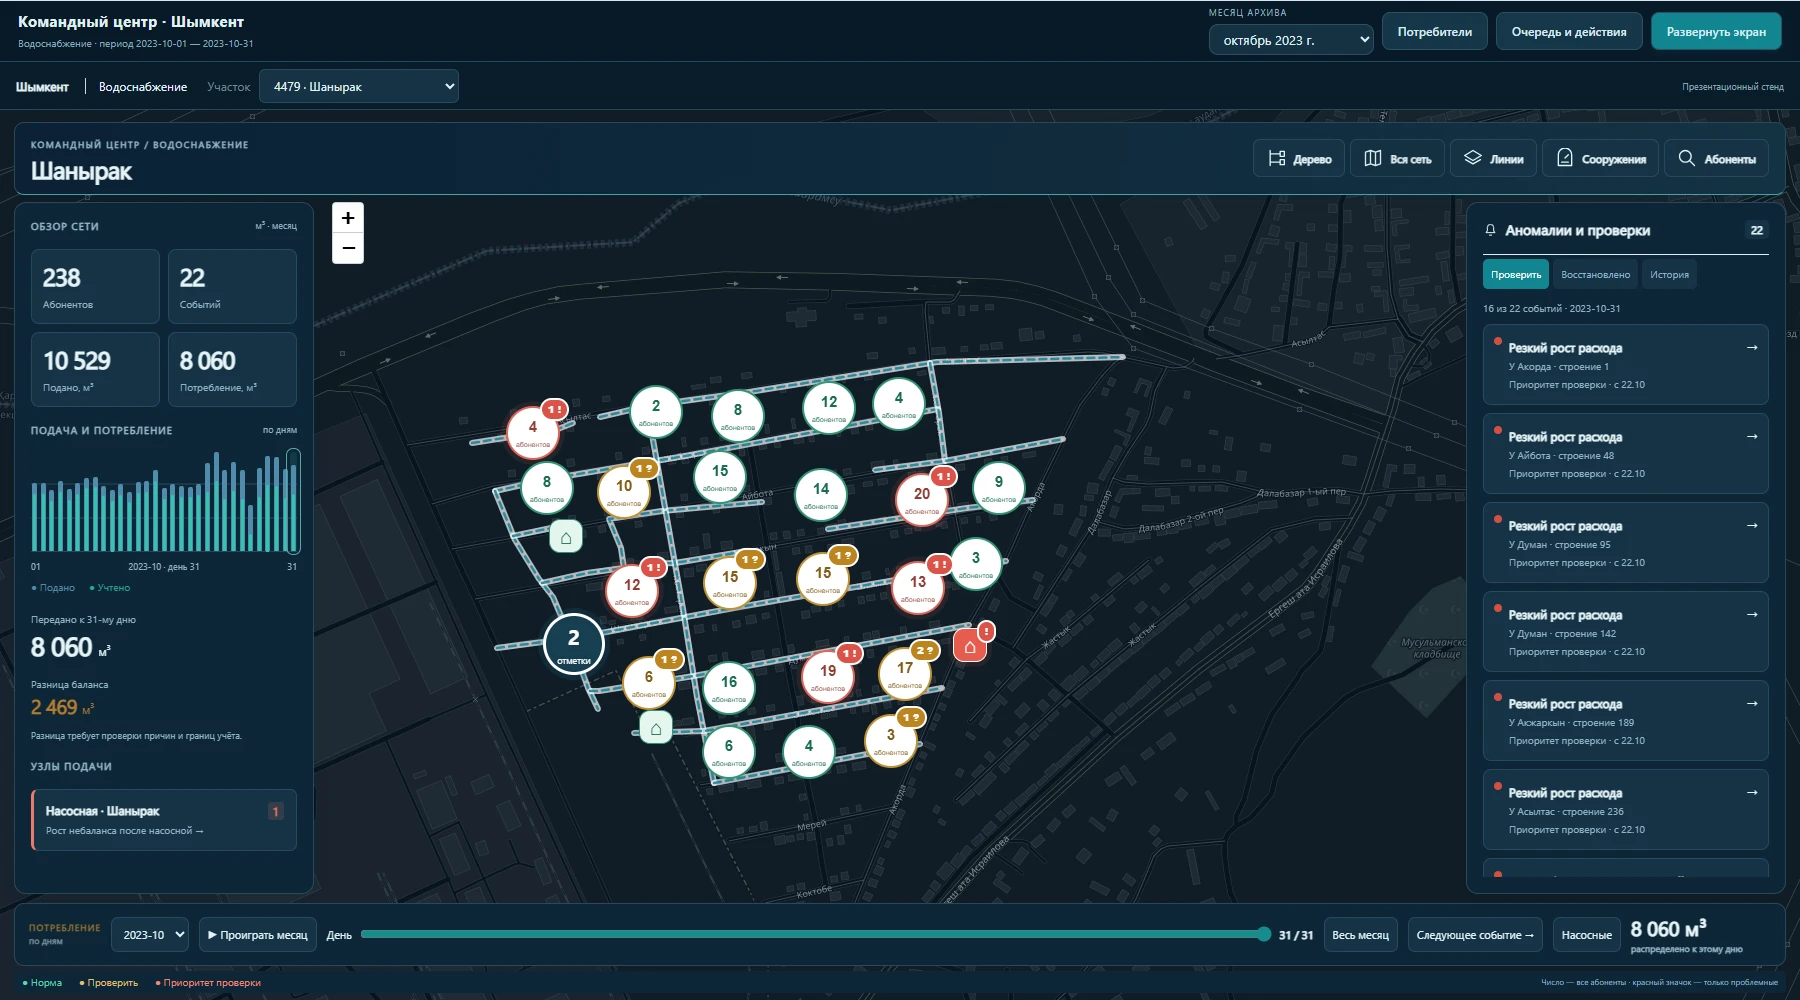This screenshot has height=1000, width=1800.
Task: Play the month with Проиграть месяц
Action: pyautogui.click(x=258, y=935)
